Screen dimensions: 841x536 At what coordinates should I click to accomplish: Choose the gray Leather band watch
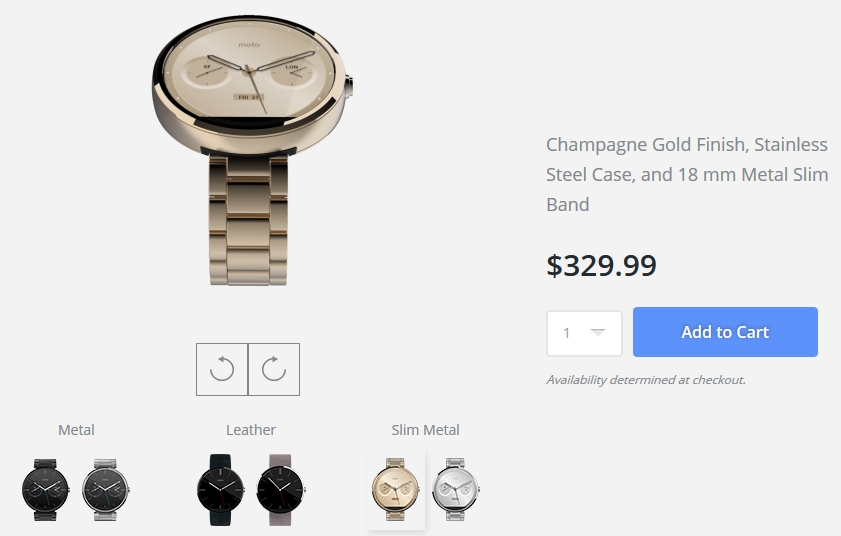pos(281,489)
